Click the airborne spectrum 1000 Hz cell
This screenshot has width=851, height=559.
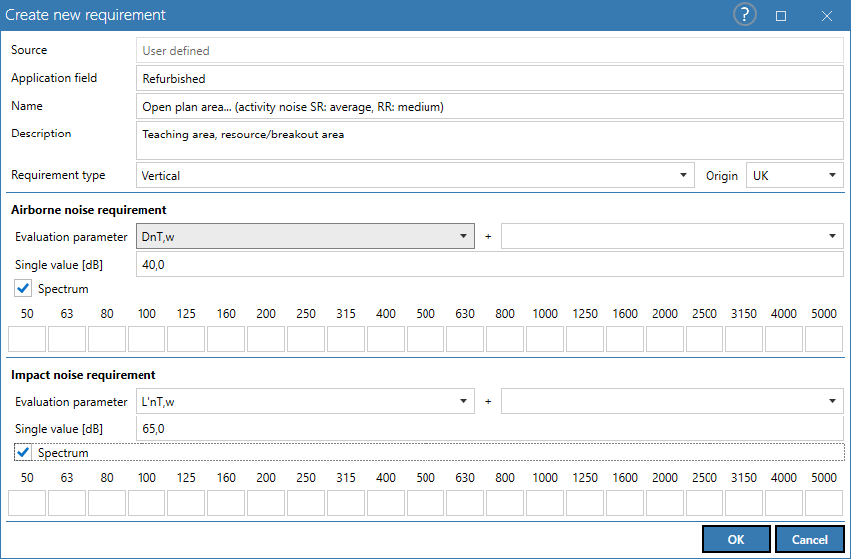point(545,339)
